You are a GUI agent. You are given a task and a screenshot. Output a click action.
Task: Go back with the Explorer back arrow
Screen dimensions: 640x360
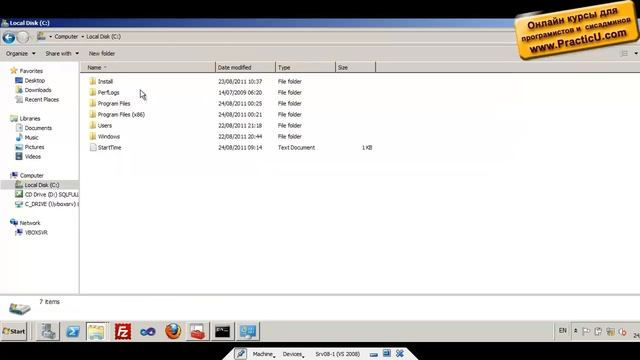pos(9,38)
